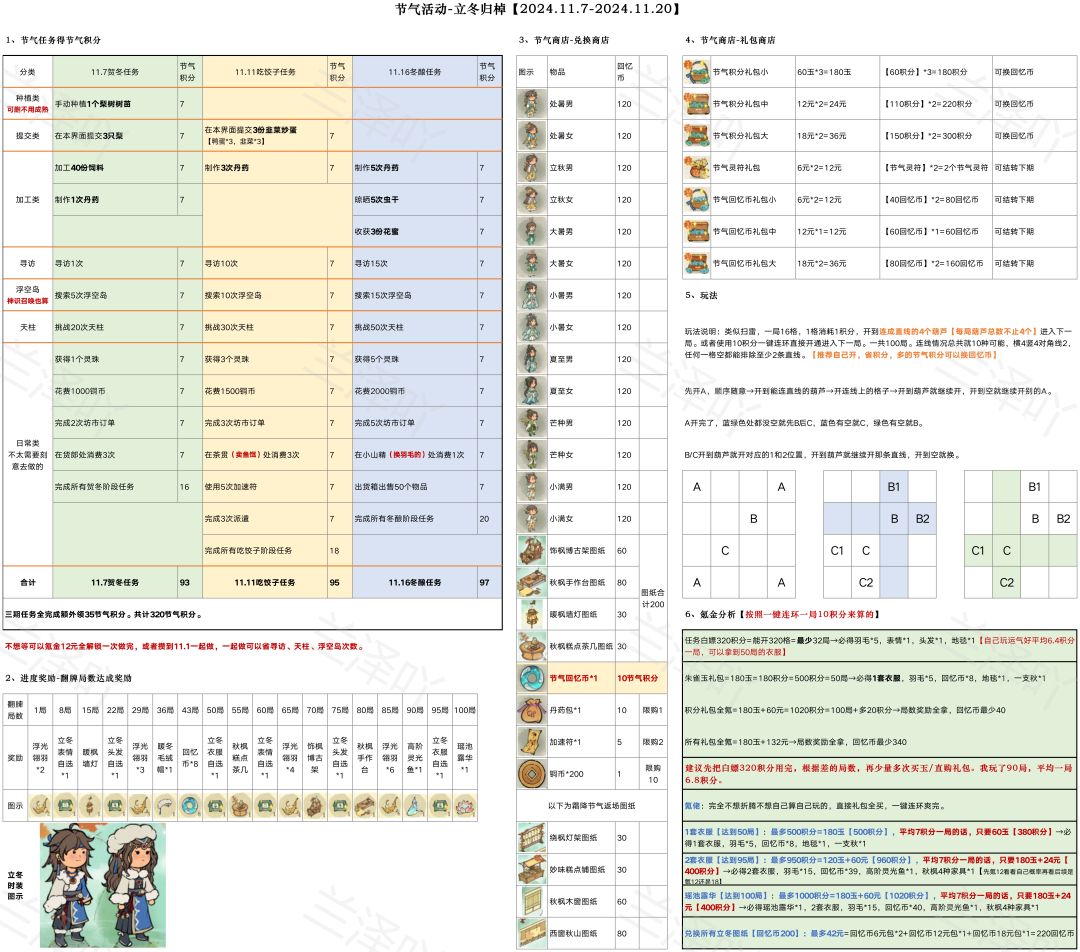The image size is (1080, 952).
Task: Select the 秋枫糕点茶几图纸 icon
Action: click(x=532, y=646)
